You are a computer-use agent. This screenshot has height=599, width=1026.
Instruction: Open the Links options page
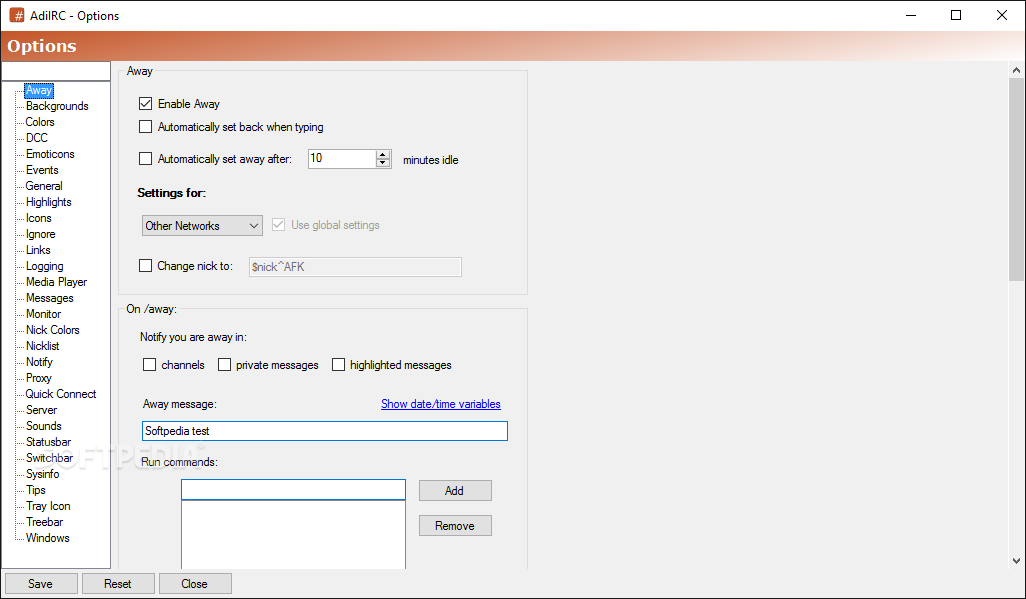point(38,250)
